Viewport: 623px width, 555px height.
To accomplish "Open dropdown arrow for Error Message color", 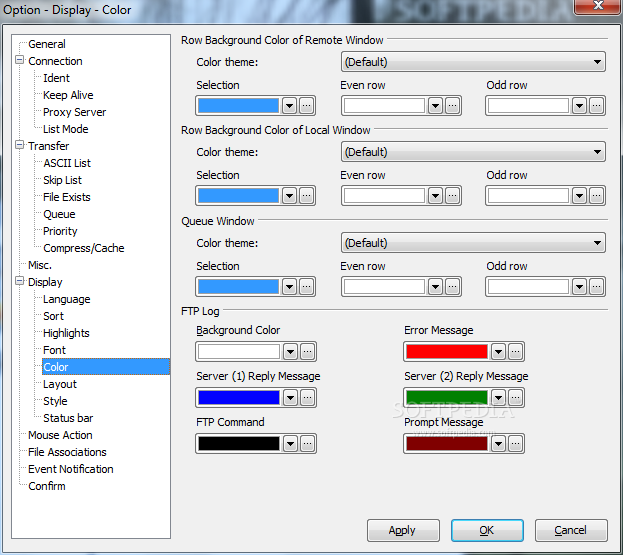I will tap(499, 352).
